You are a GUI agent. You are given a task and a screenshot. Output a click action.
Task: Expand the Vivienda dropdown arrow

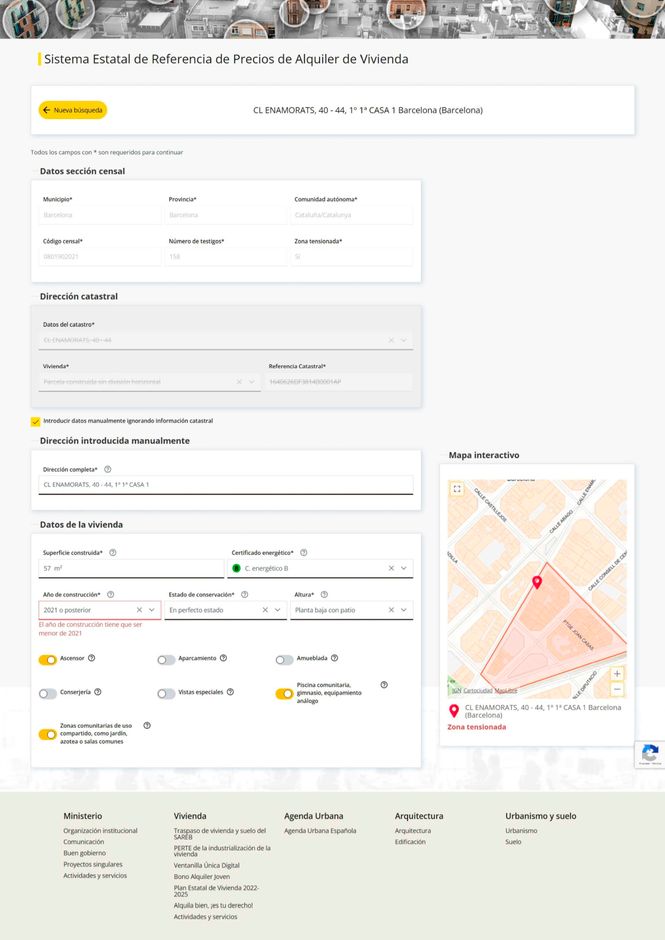252,382
